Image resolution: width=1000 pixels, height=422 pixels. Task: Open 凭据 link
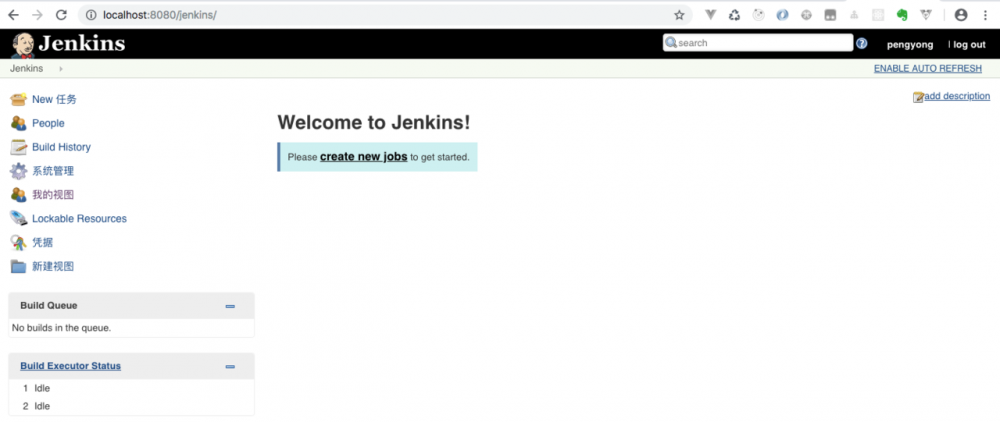pos(43,242)
